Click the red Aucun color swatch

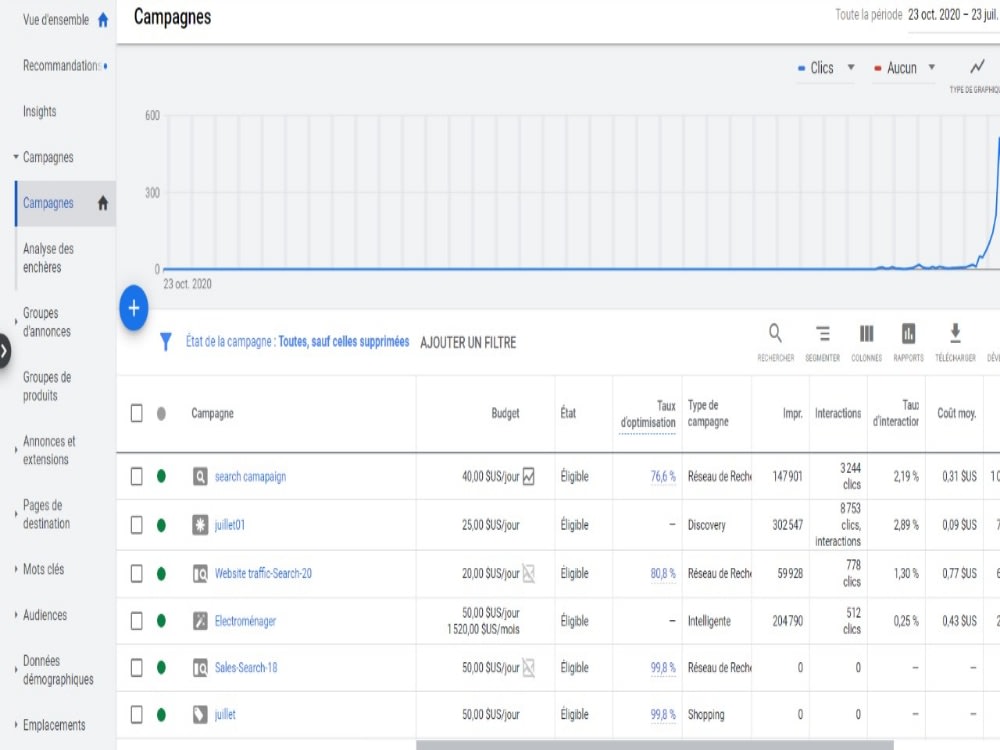point(878,68)
